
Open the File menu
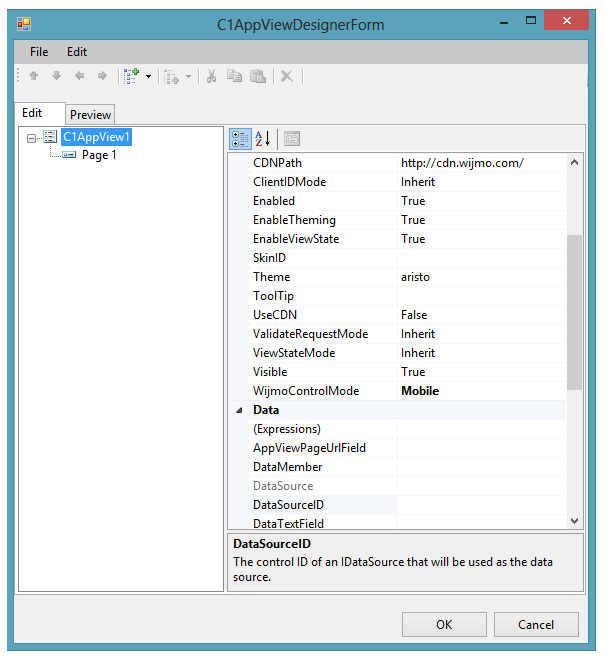pos(39,52)
